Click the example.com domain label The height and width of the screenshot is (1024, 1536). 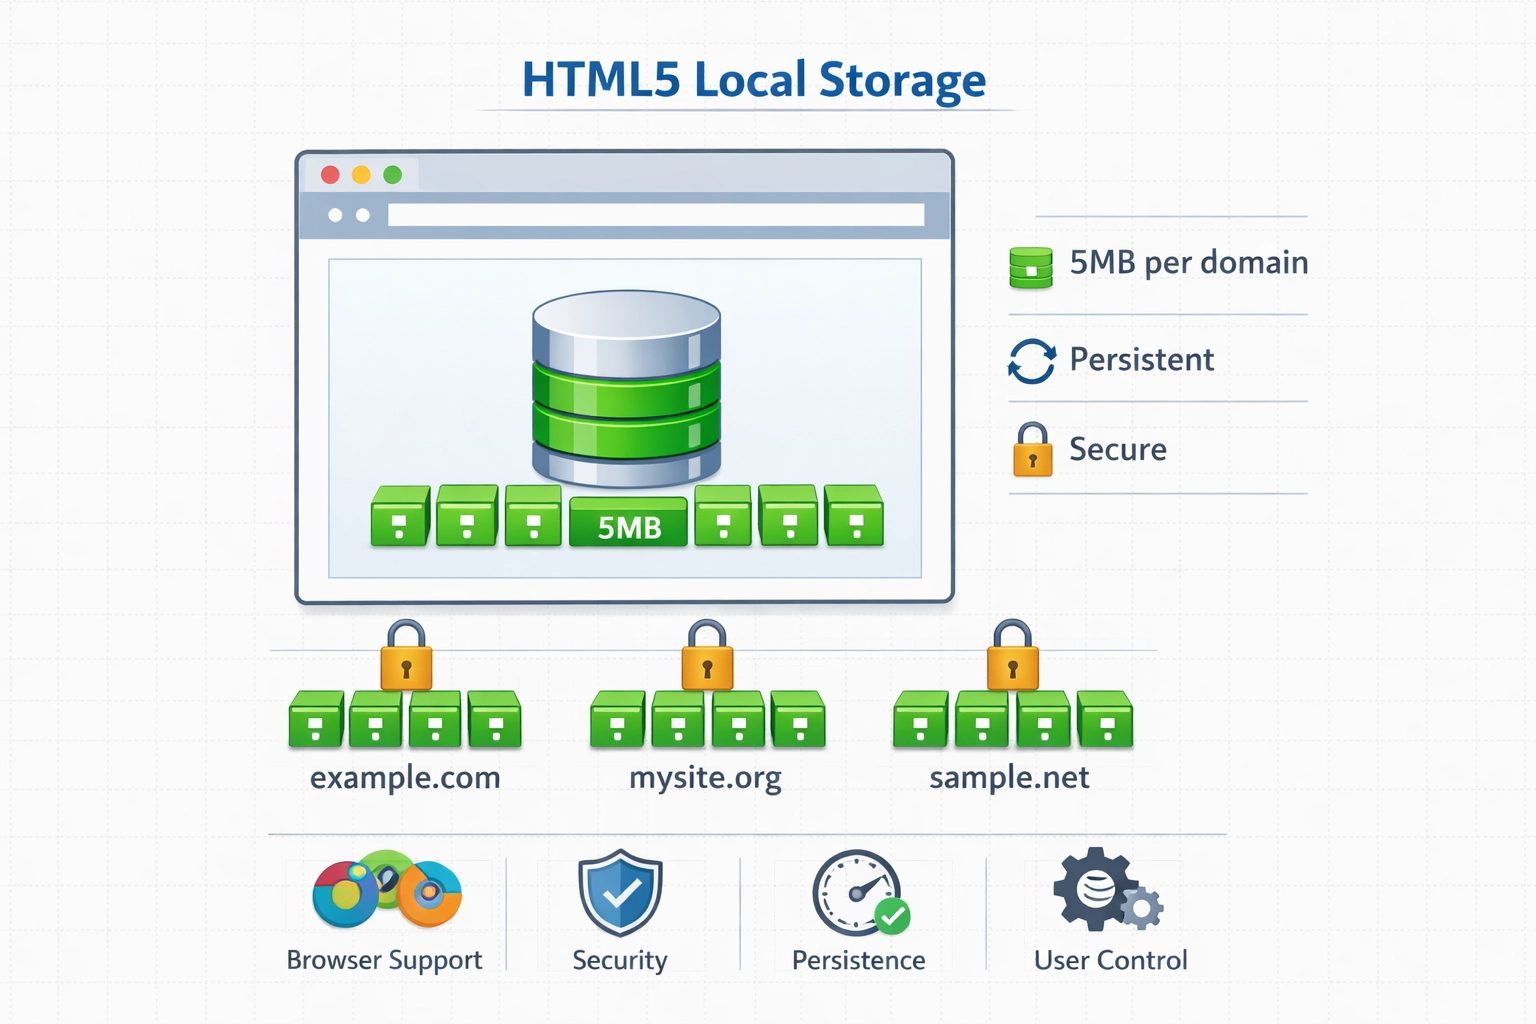pos(405,777)
